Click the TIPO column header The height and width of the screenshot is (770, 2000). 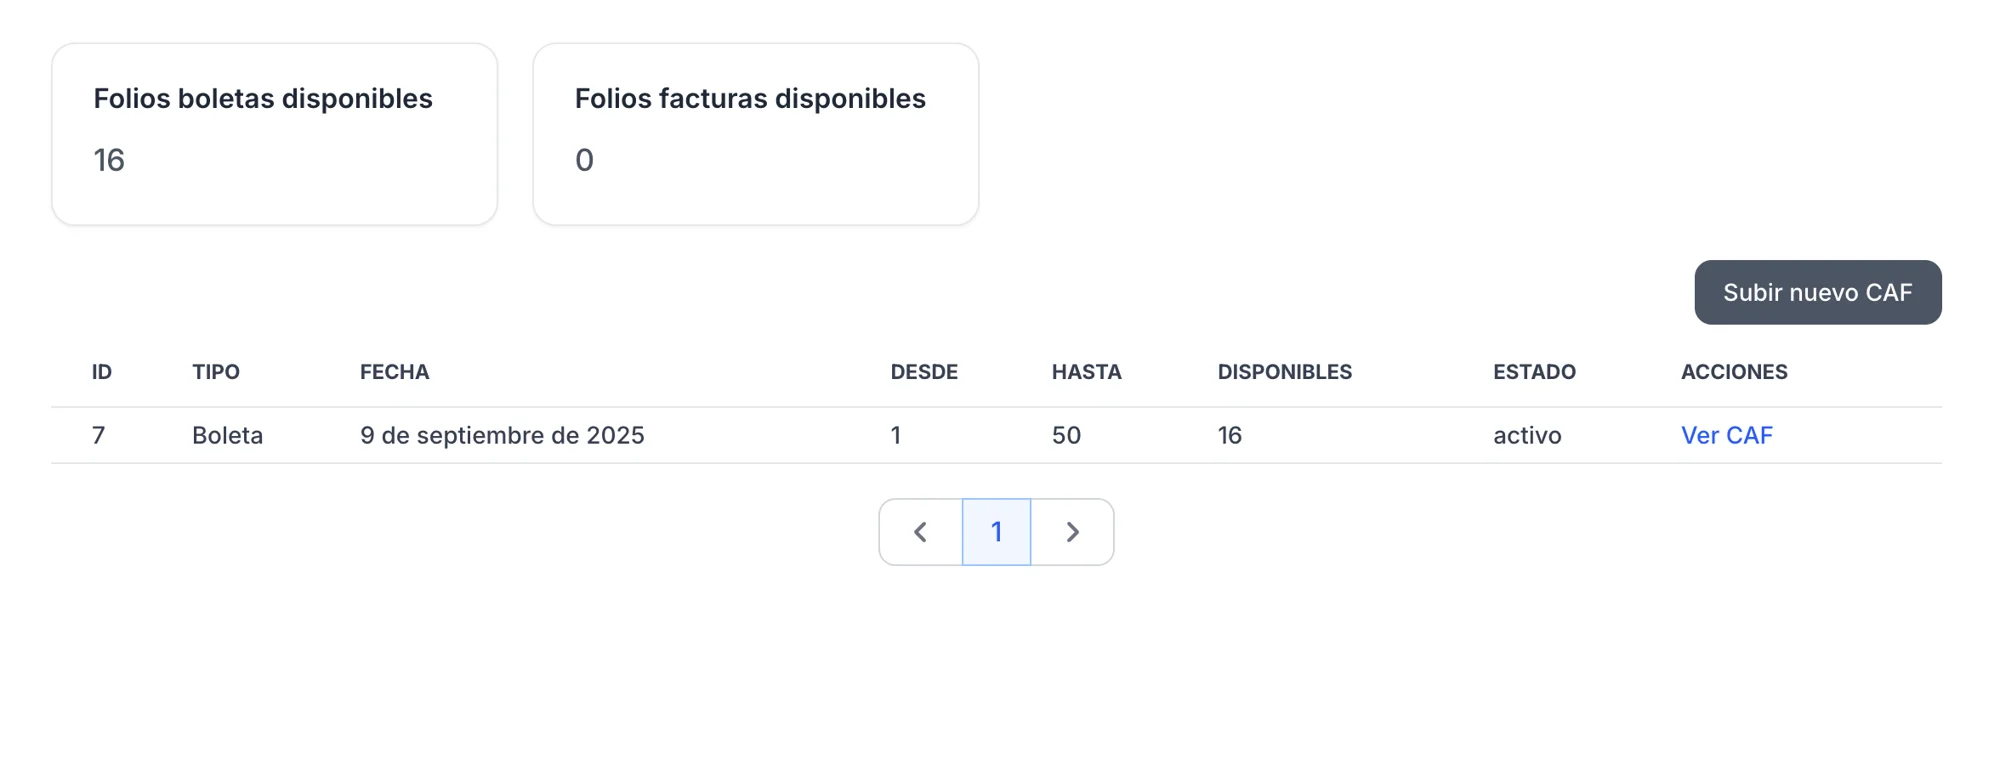tap(216, 372)
